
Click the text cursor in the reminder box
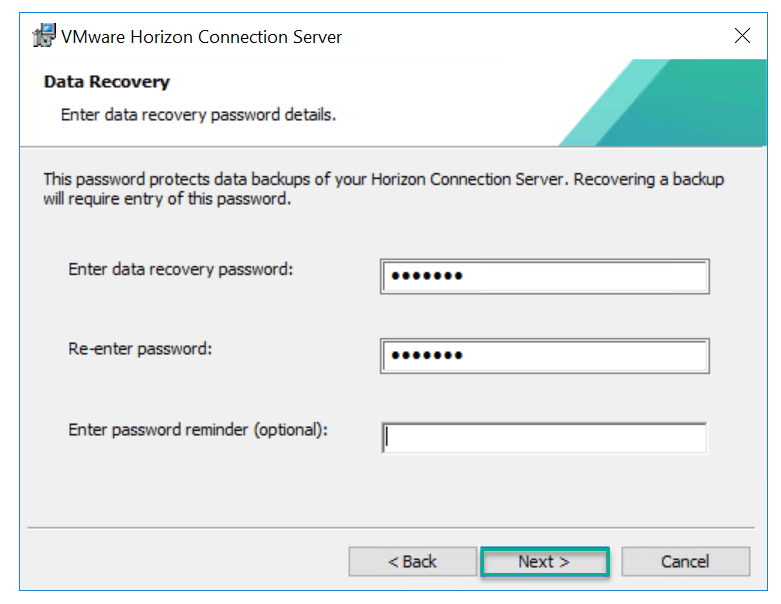(388, 437)
